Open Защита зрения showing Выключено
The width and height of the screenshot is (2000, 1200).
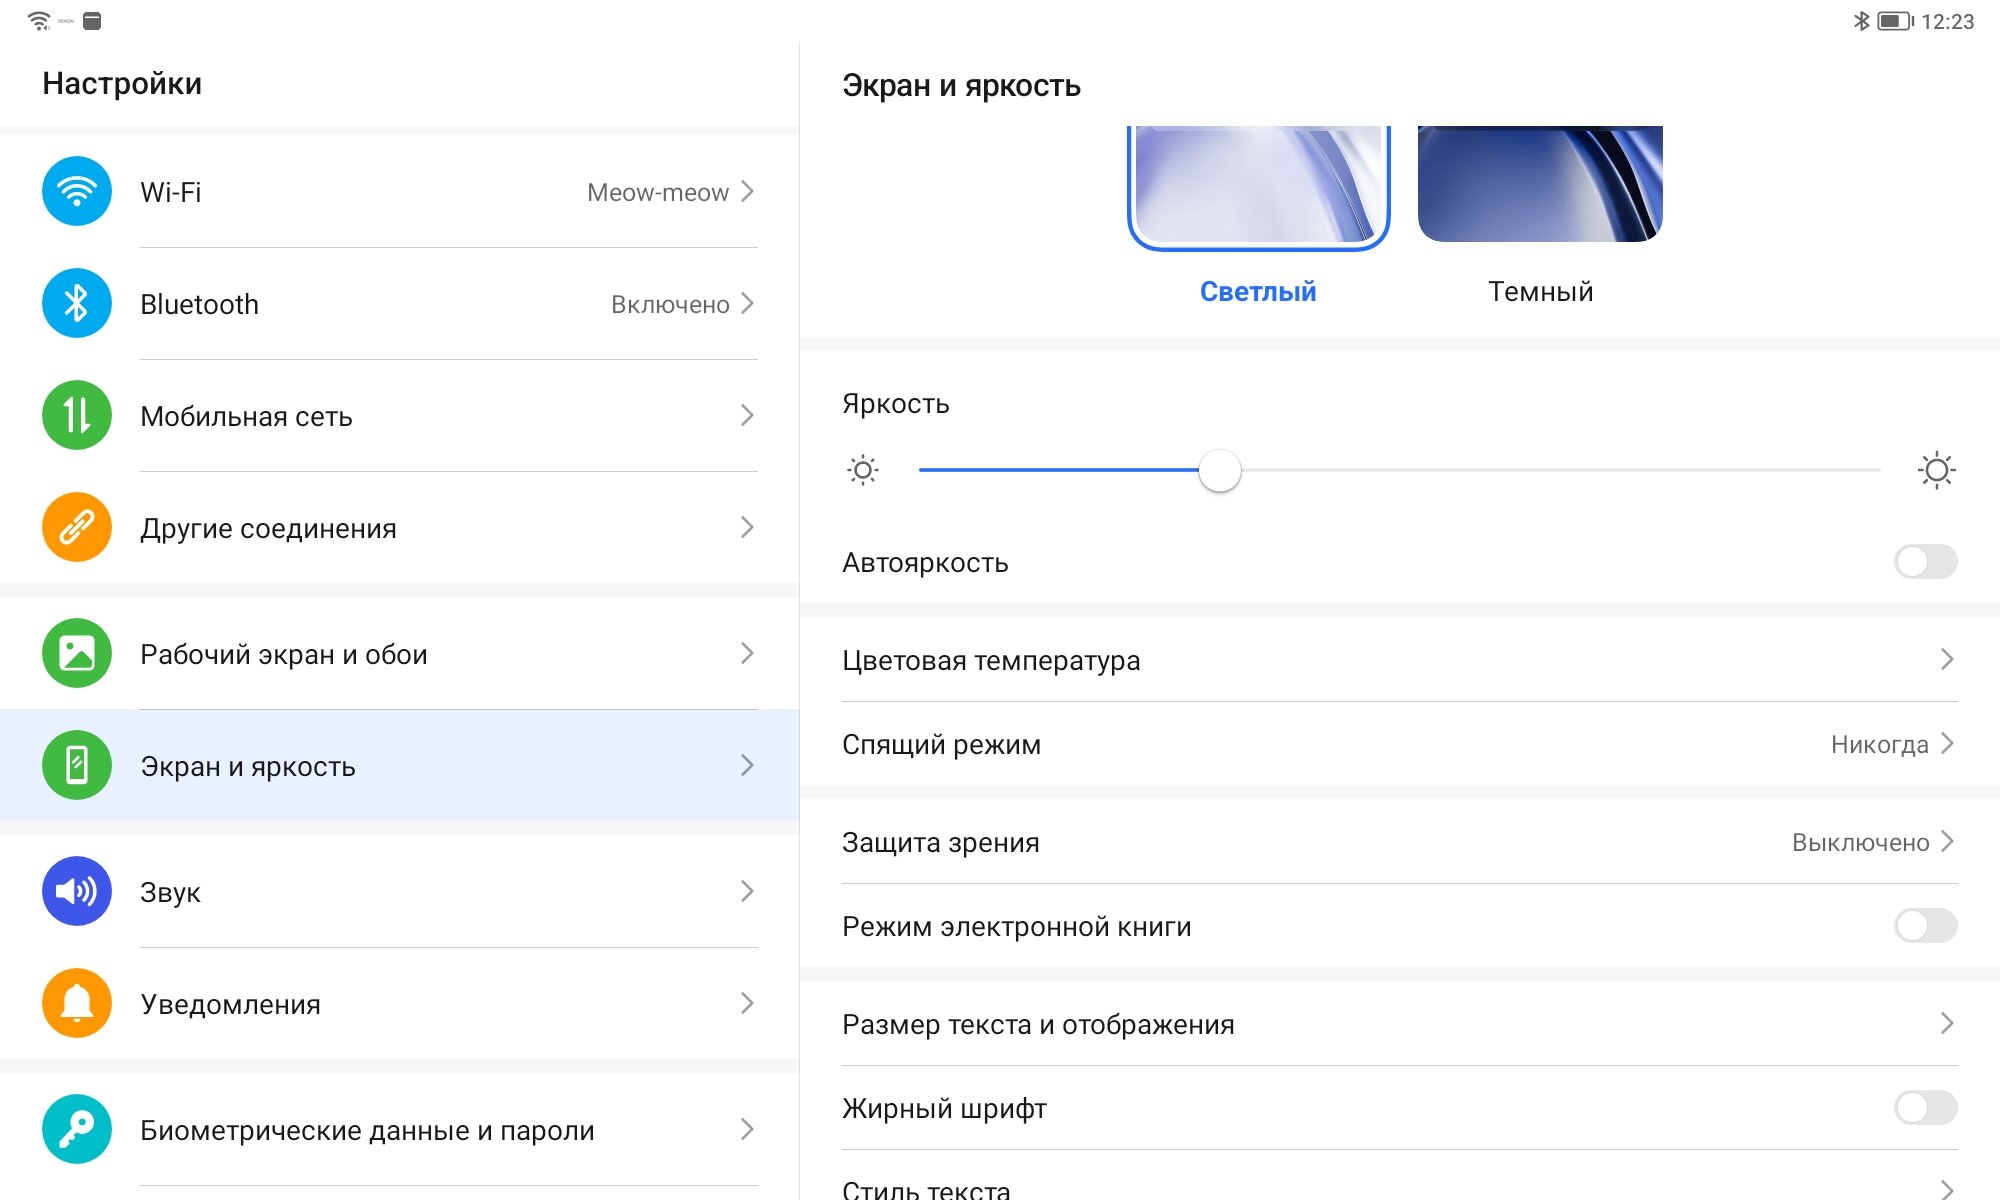tap(1398, 842)
